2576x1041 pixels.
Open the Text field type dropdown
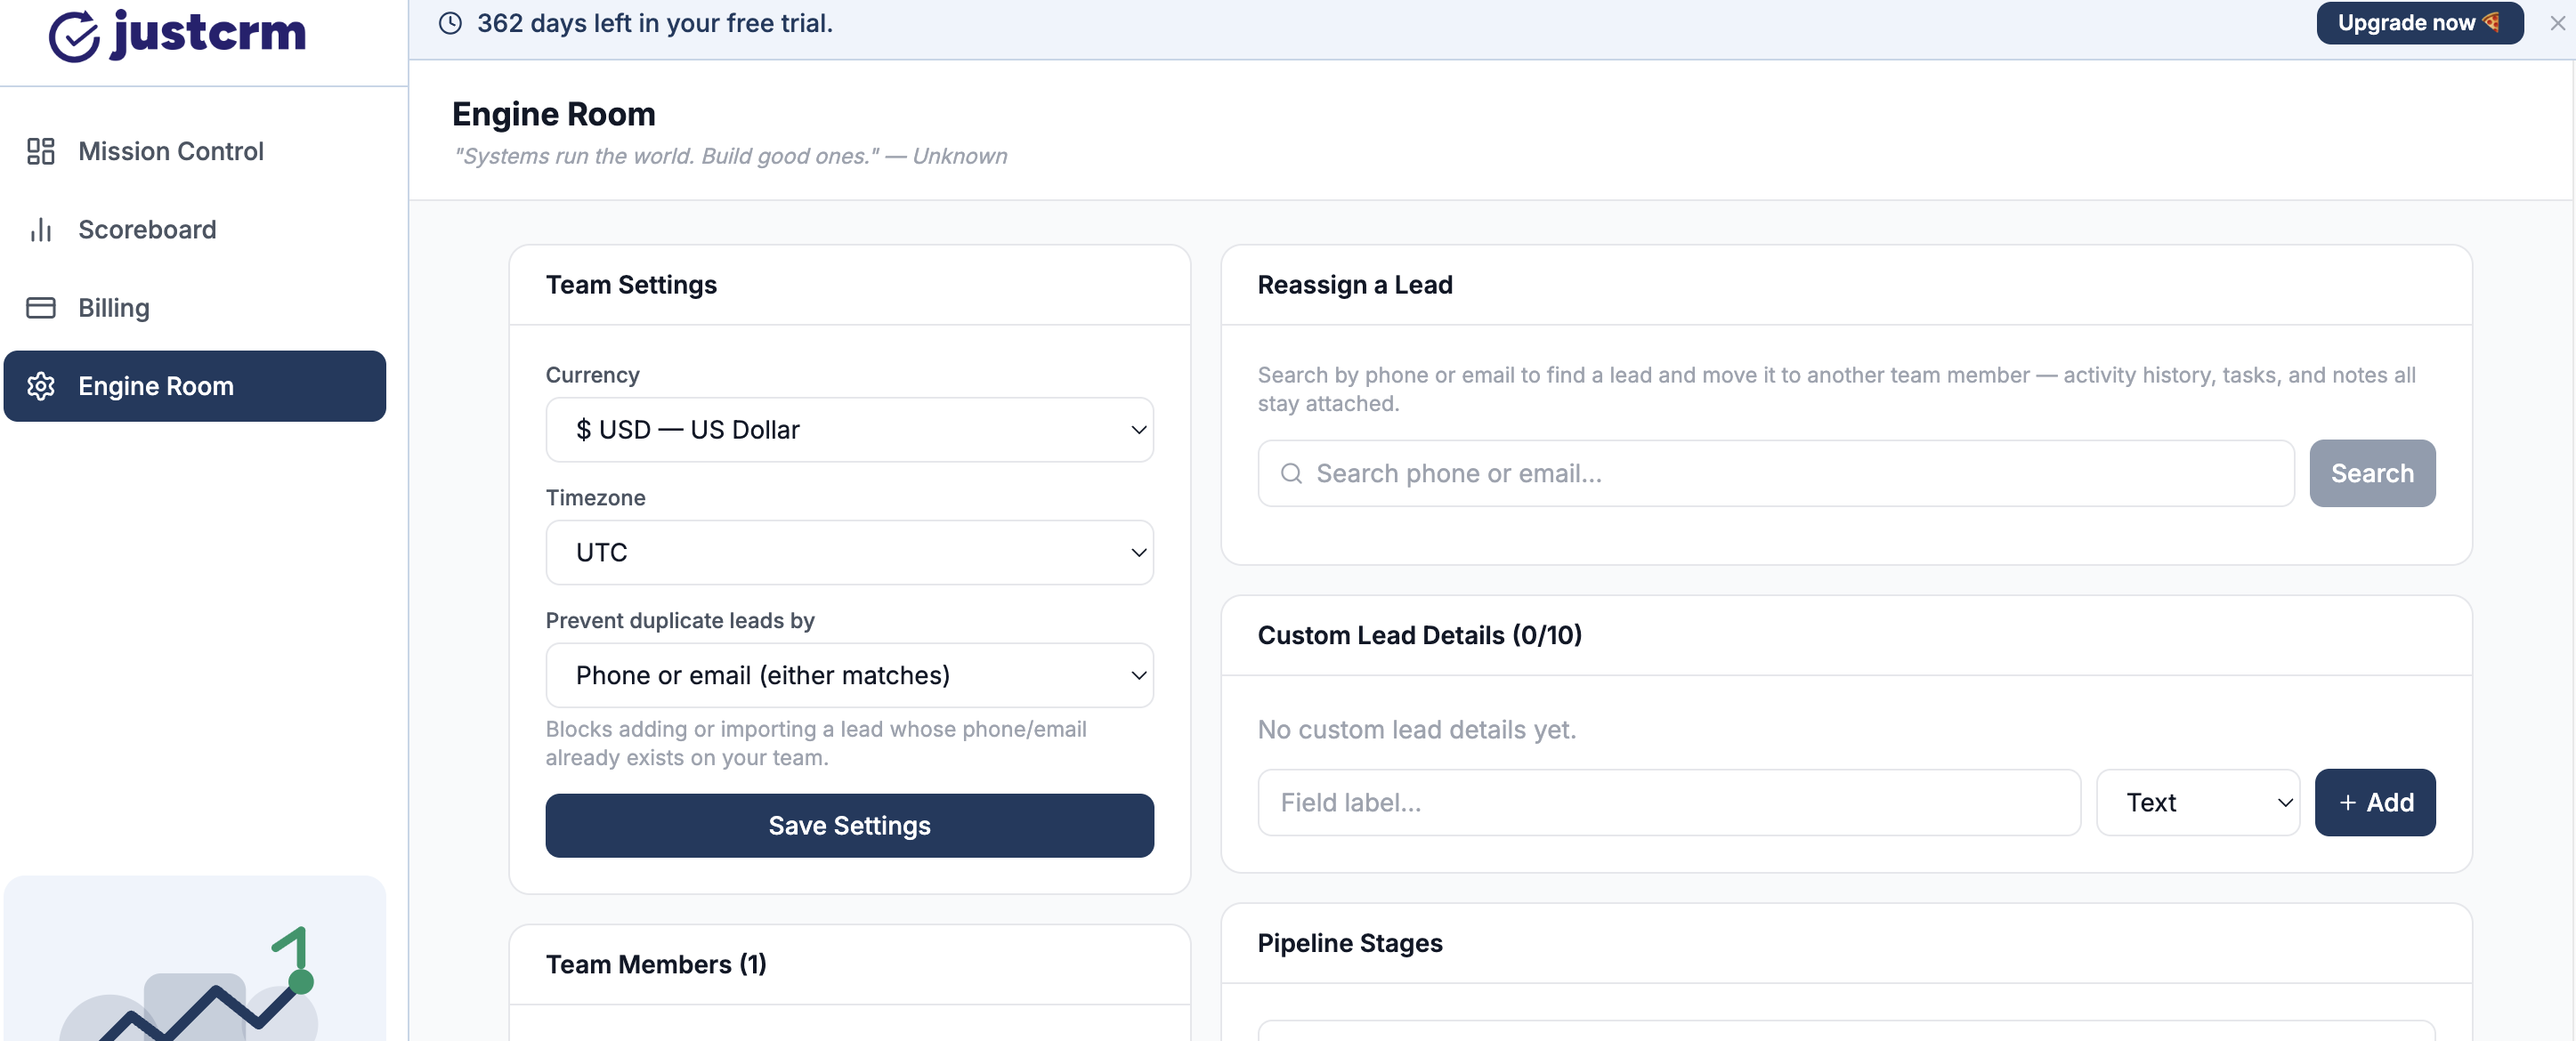click(2197, 802)
